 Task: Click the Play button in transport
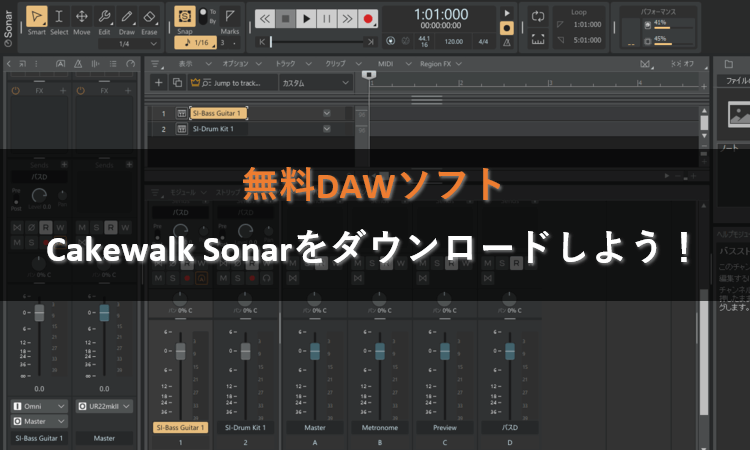click(x=307, y=18)
